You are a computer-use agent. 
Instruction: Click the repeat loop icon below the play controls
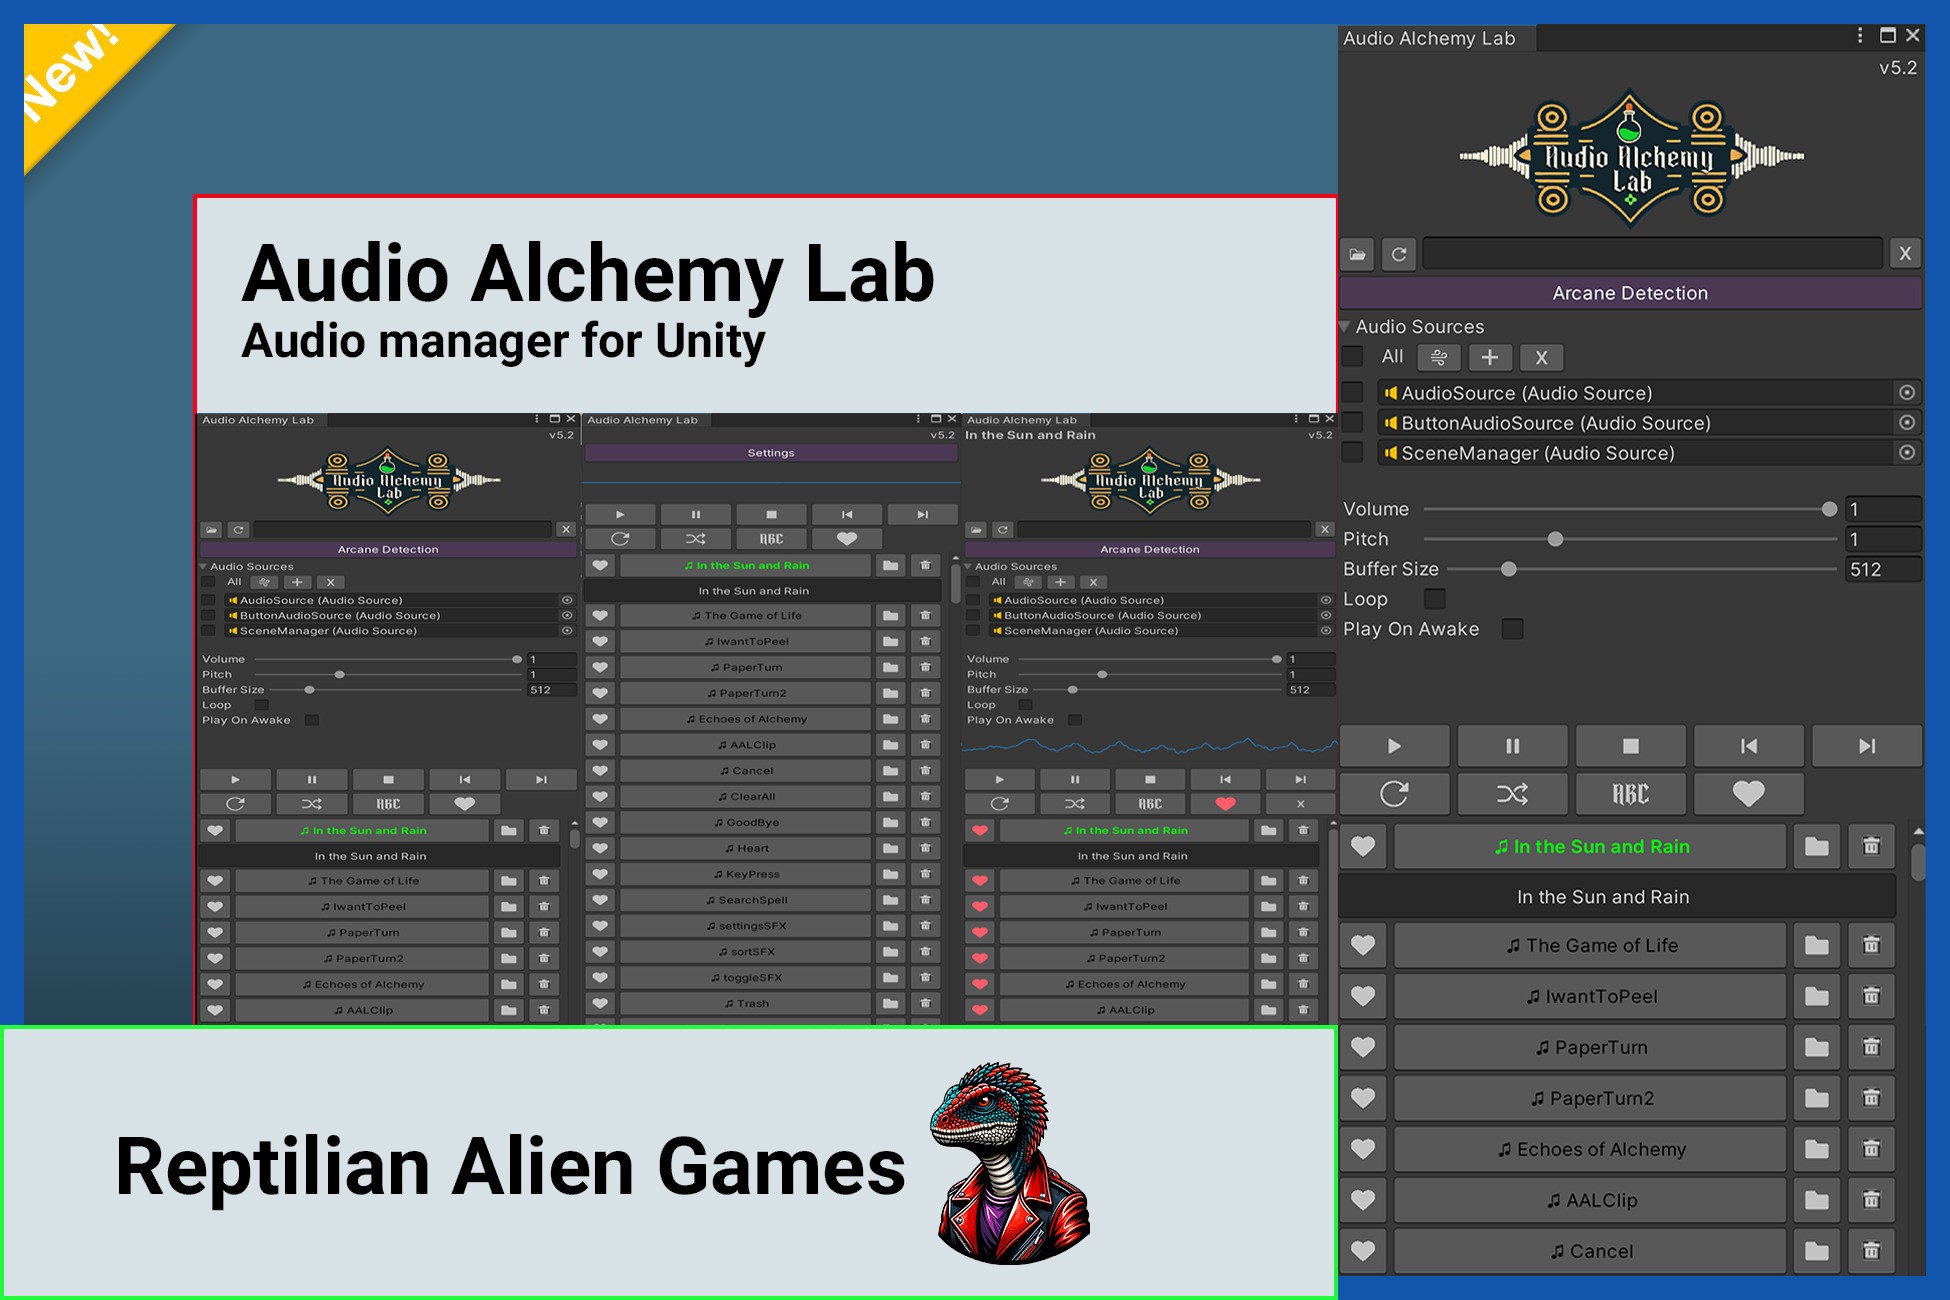point(1394,794)
